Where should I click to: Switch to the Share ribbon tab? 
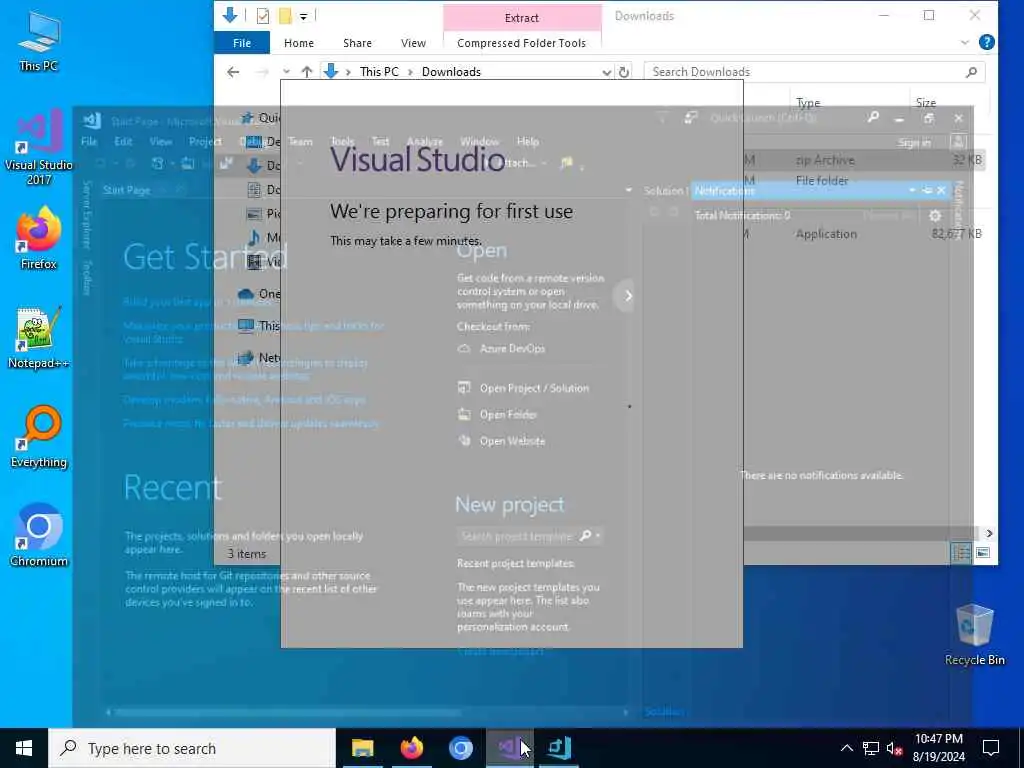click(357, 43)
